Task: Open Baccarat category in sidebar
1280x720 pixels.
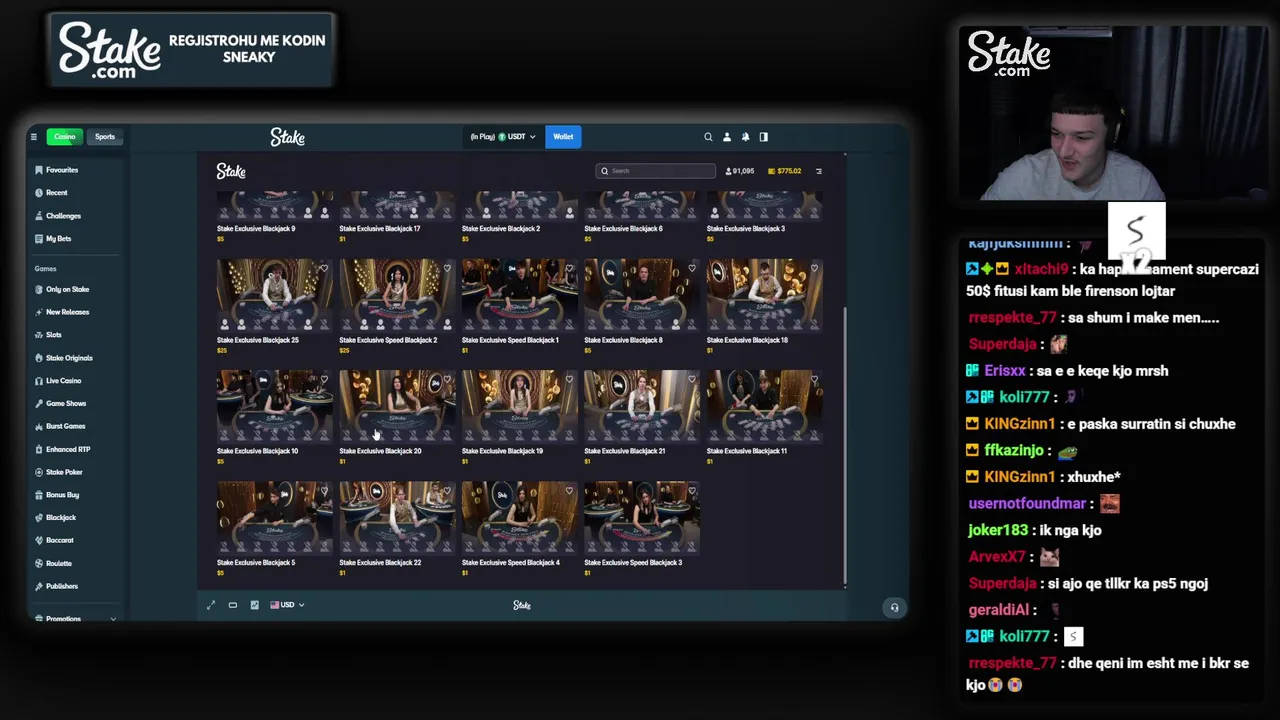Action: coord(55,541)
